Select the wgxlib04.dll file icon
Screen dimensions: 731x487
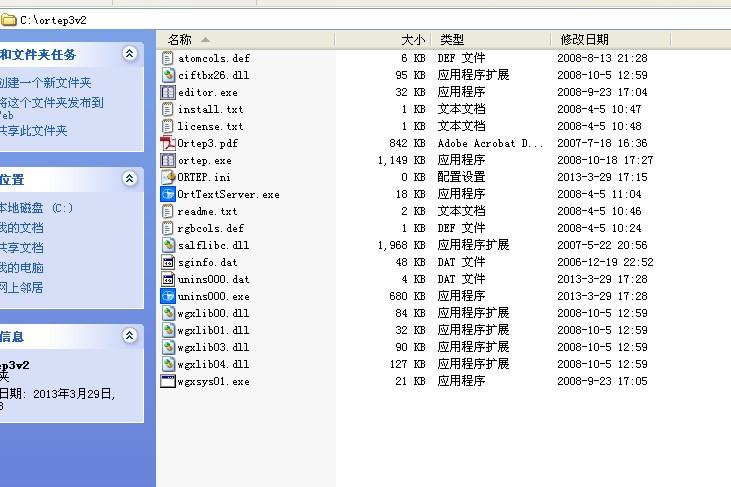point(167,364)
